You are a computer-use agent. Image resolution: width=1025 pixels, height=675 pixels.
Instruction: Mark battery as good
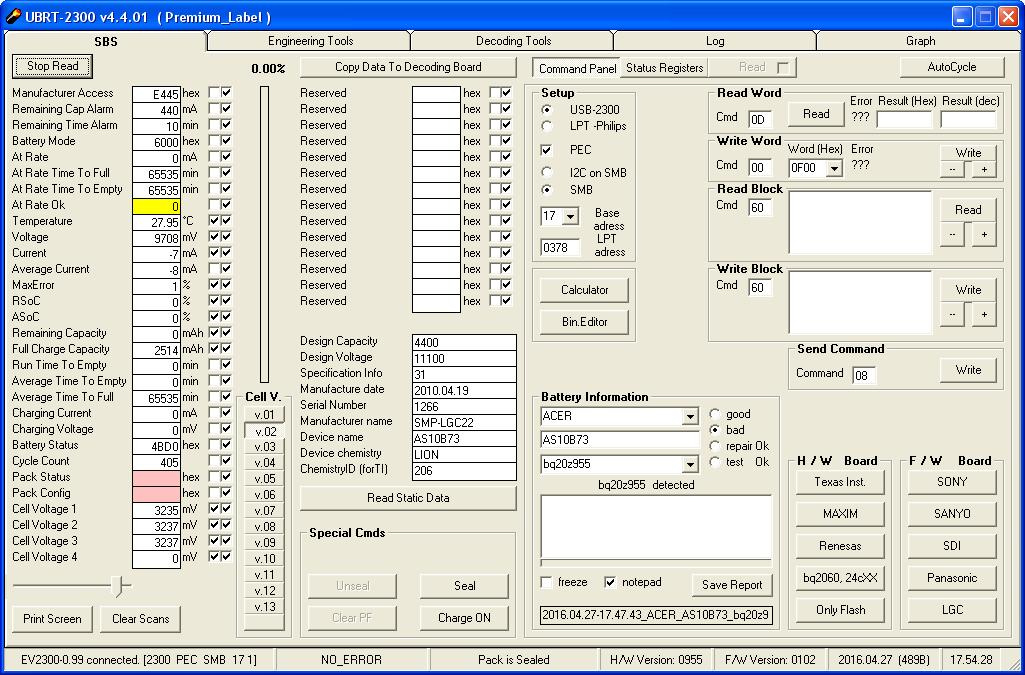pyautogui.click(x=715, y=414)
